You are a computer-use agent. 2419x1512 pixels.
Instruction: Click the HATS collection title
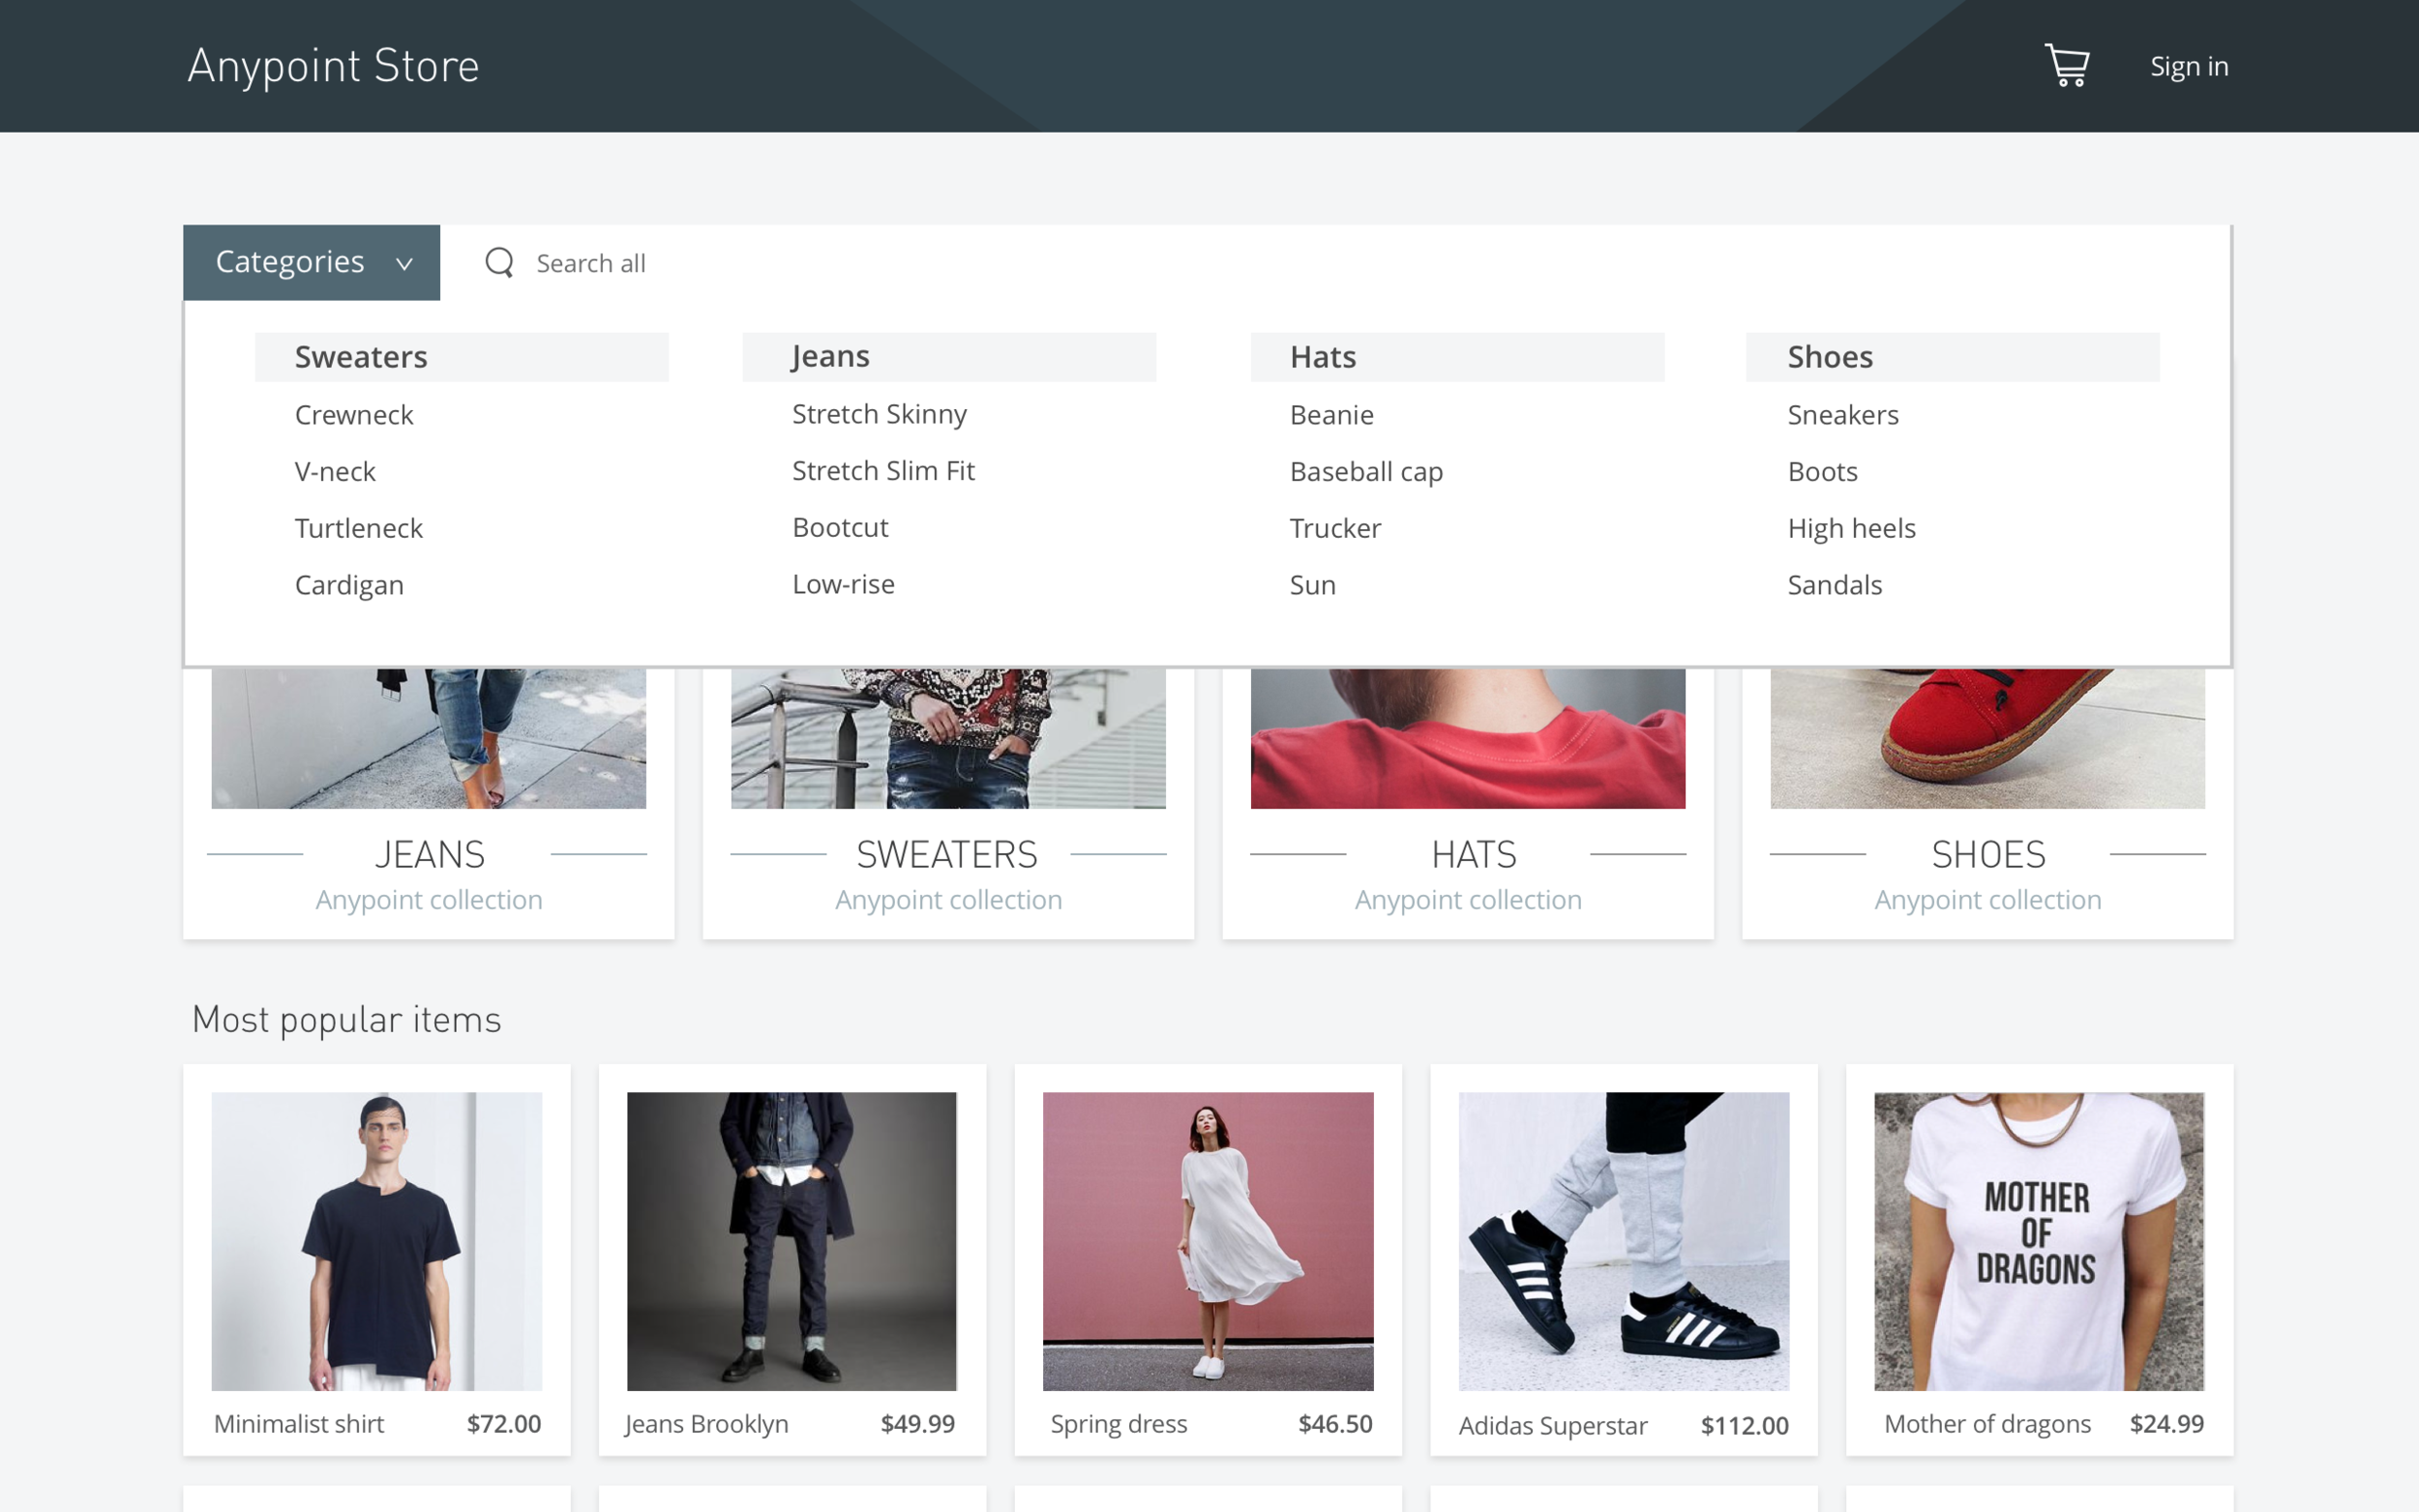[1474, 854]
